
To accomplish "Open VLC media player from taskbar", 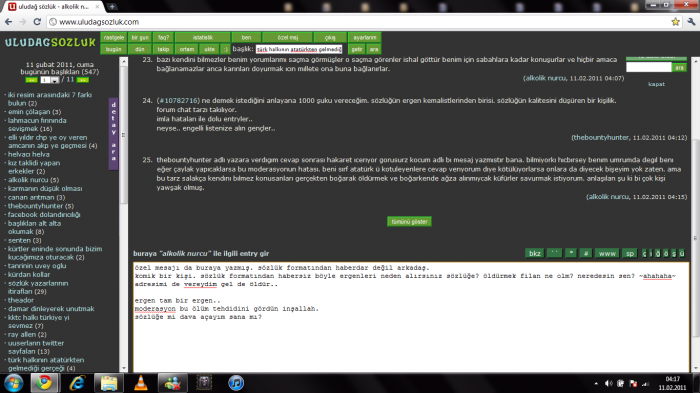I will pyautogui.click(x=141, y=383).
